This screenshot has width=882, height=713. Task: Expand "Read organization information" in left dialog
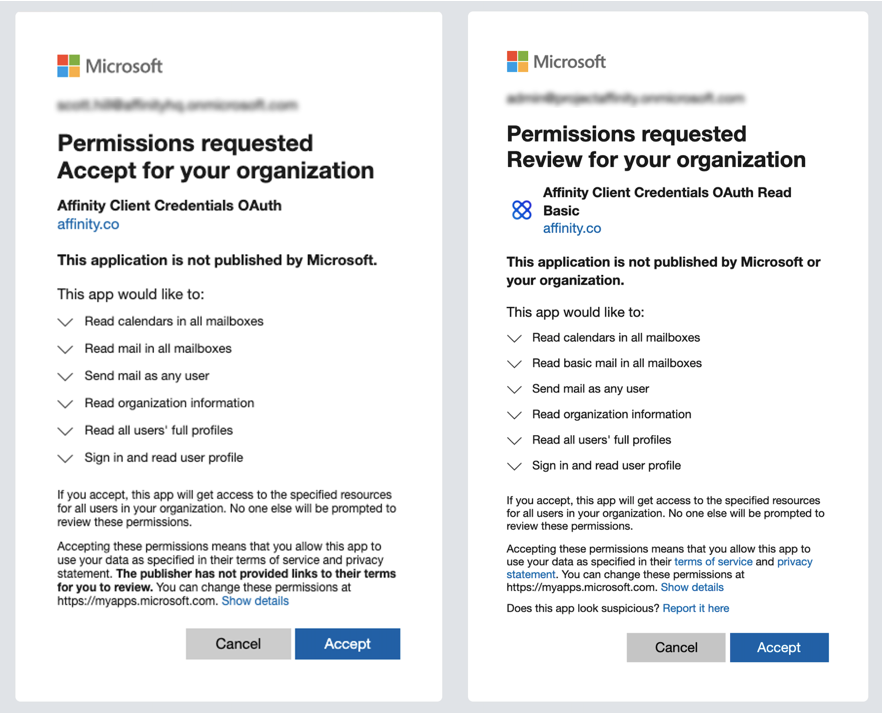66,403
